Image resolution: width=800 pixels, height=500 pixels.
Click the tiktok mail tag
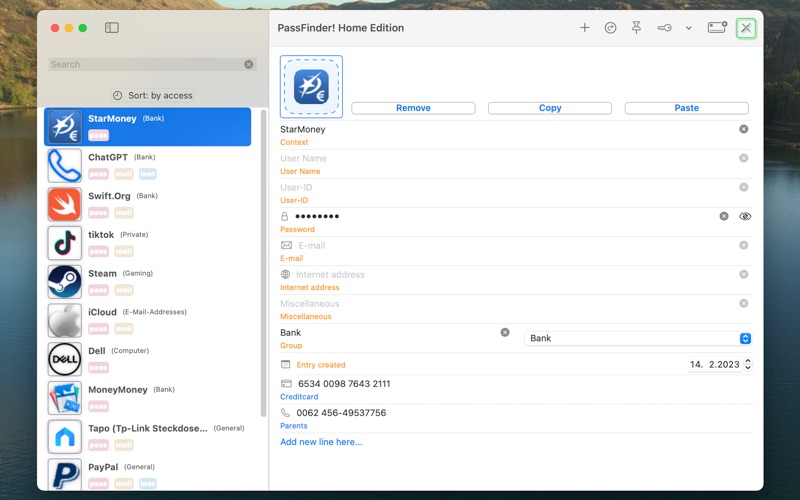(124, 252)
